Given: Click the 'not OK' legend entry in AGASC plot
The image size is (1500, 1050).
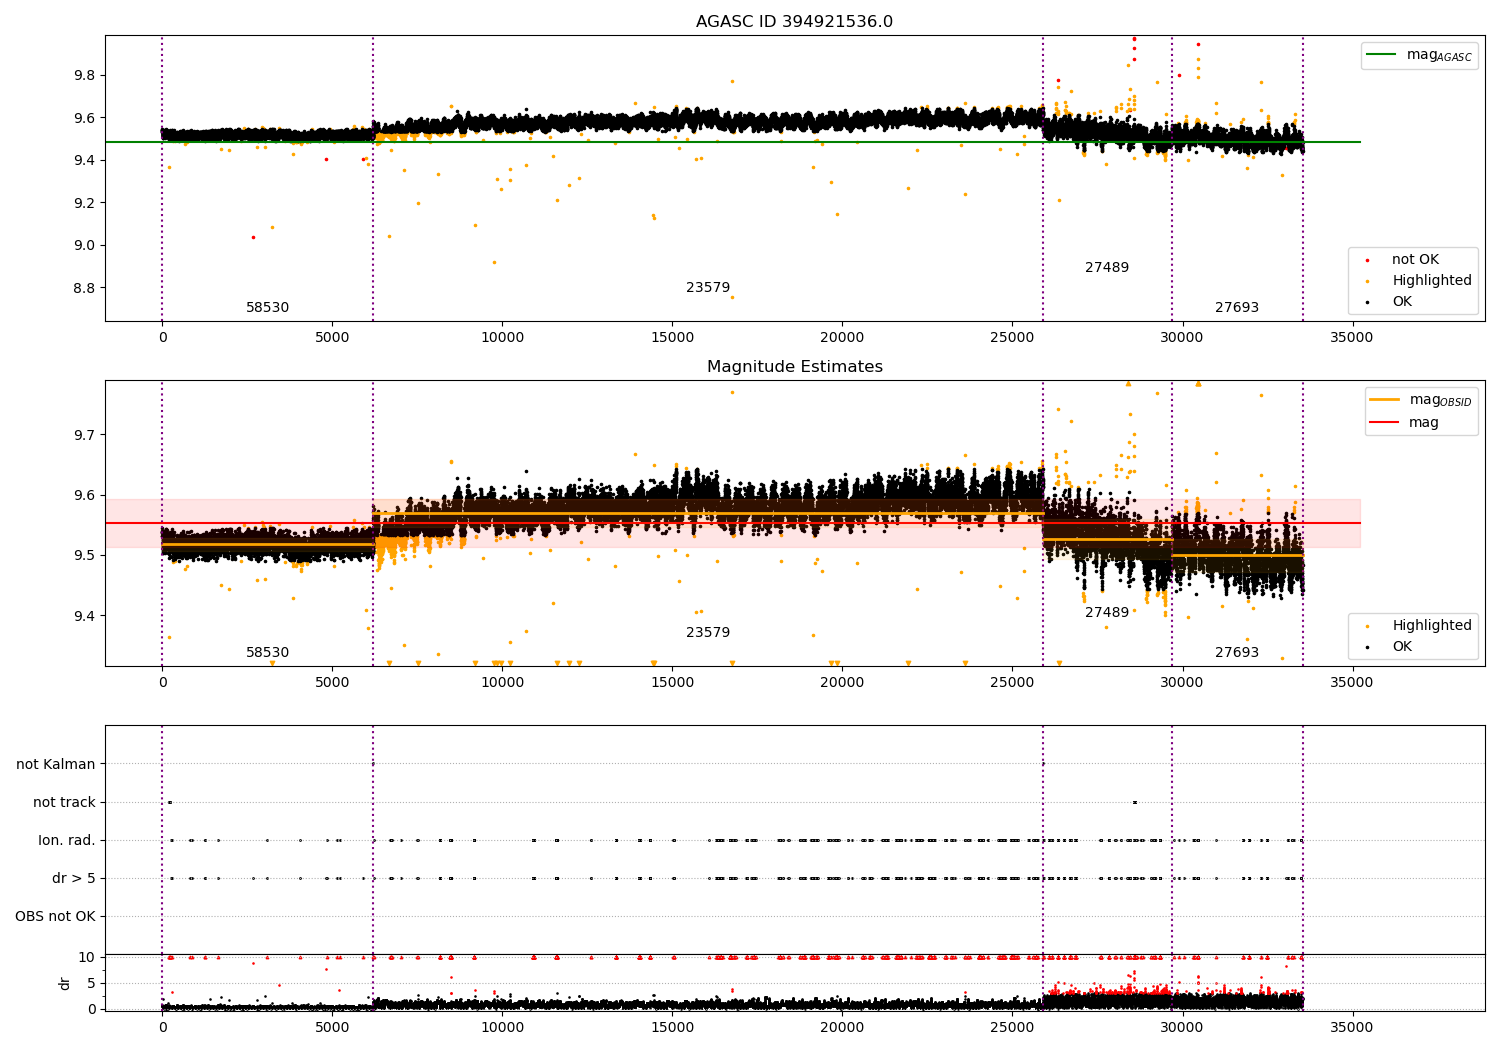Looking at the screenshot, I should pos(1415,260).
